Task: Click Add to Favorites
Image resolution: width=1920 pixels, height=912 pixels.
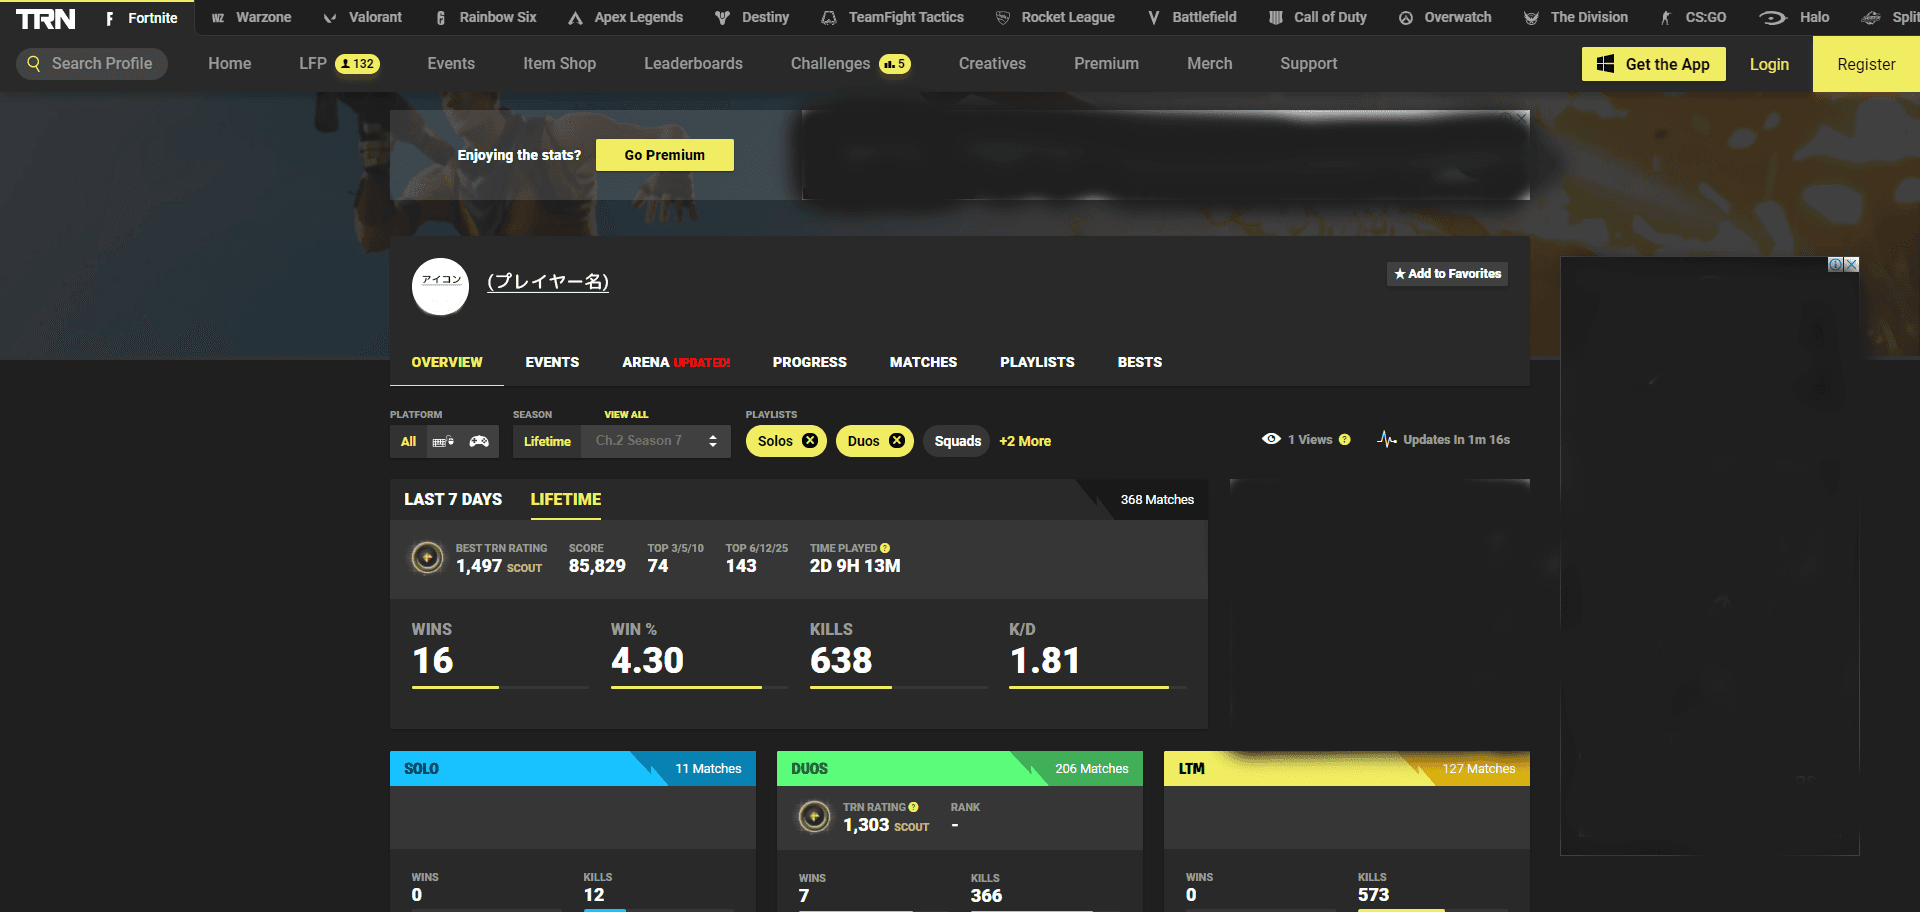Action: click(1447, 274)
